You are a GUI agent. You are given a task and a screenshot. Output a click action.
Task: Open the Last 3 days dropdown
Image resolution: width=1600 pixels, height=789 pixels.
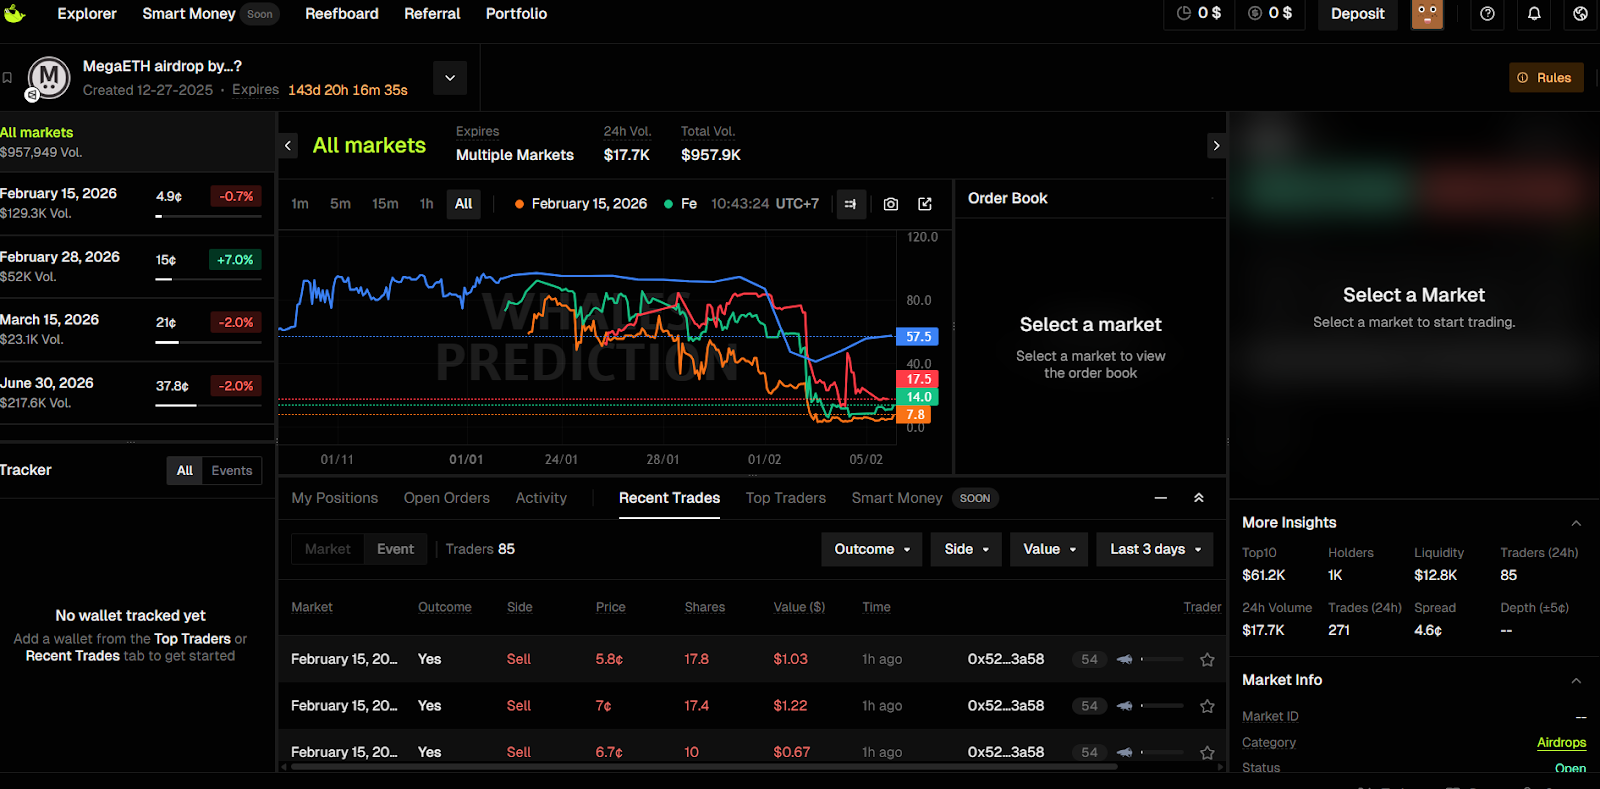pos(1155,549)
